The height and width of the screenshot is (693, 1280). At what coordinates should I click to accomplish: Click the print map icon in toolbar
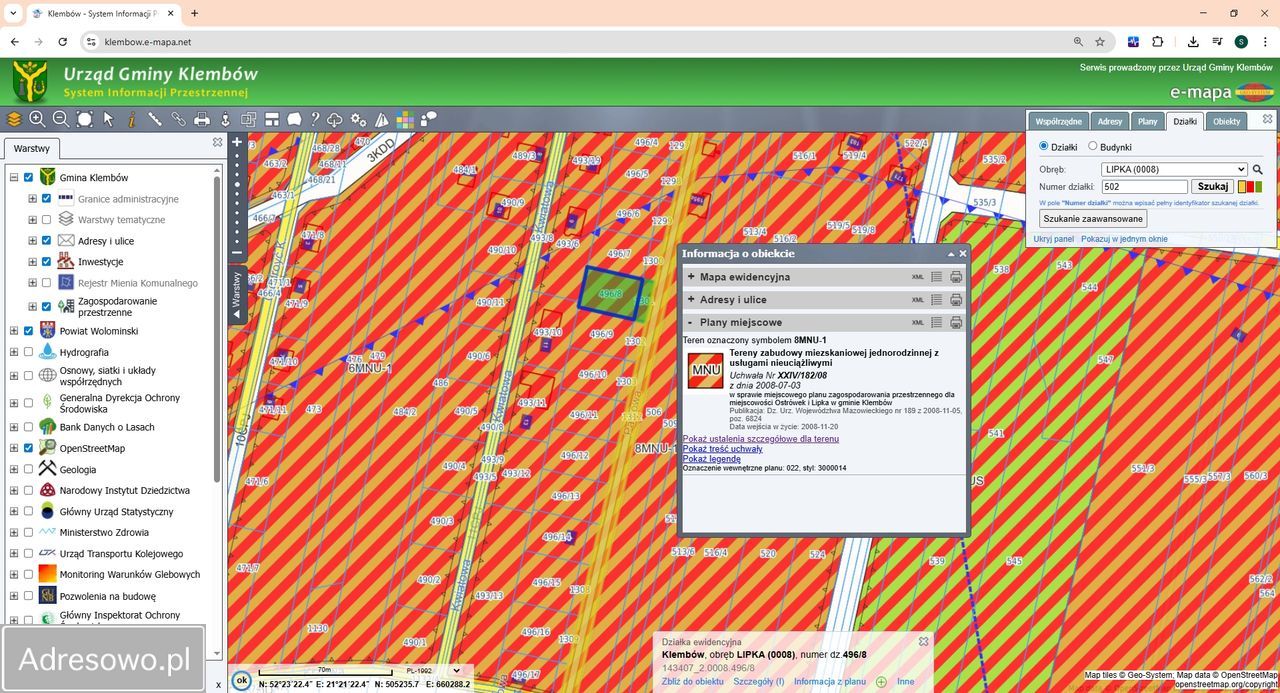pyautogui.click(x=202, y=119)
